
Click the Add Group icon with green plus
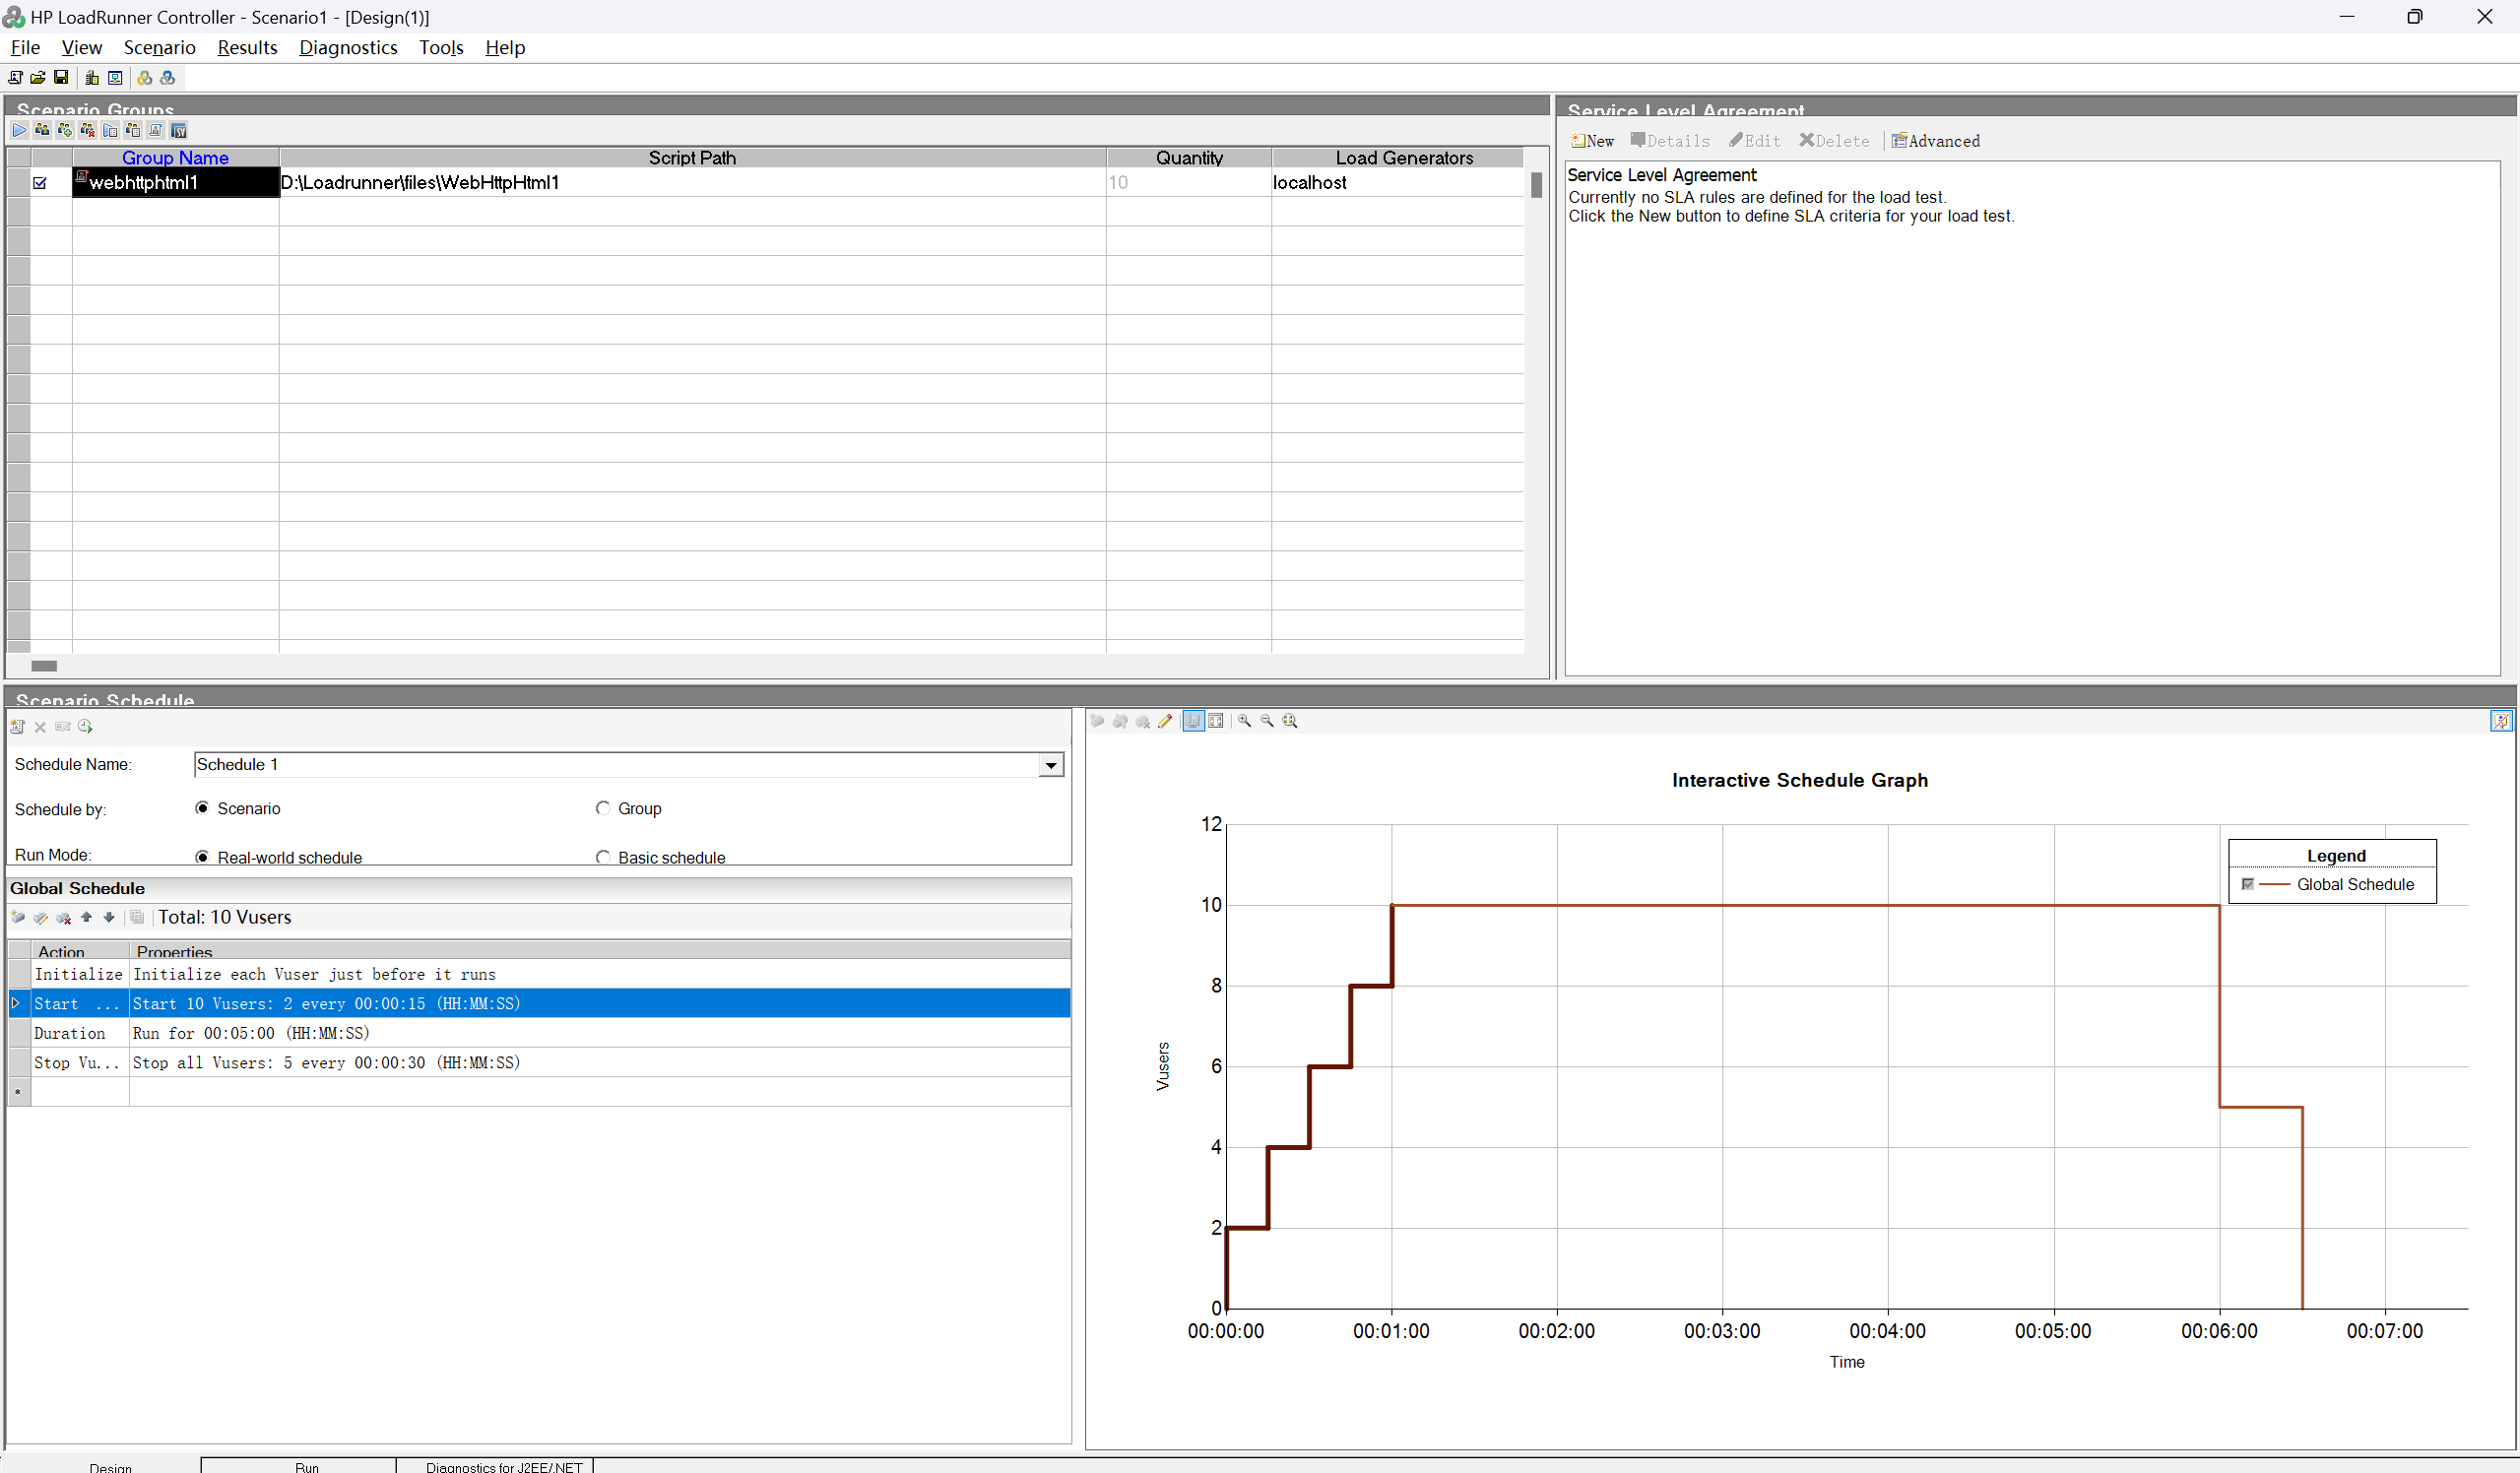coord(65,130)
